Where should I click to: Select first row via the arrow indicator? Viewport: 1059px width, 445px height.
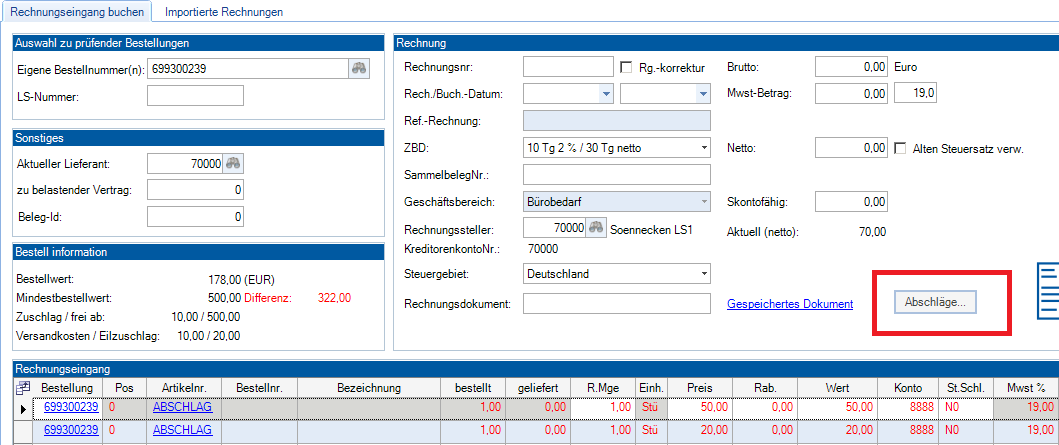tap(24, 408)
